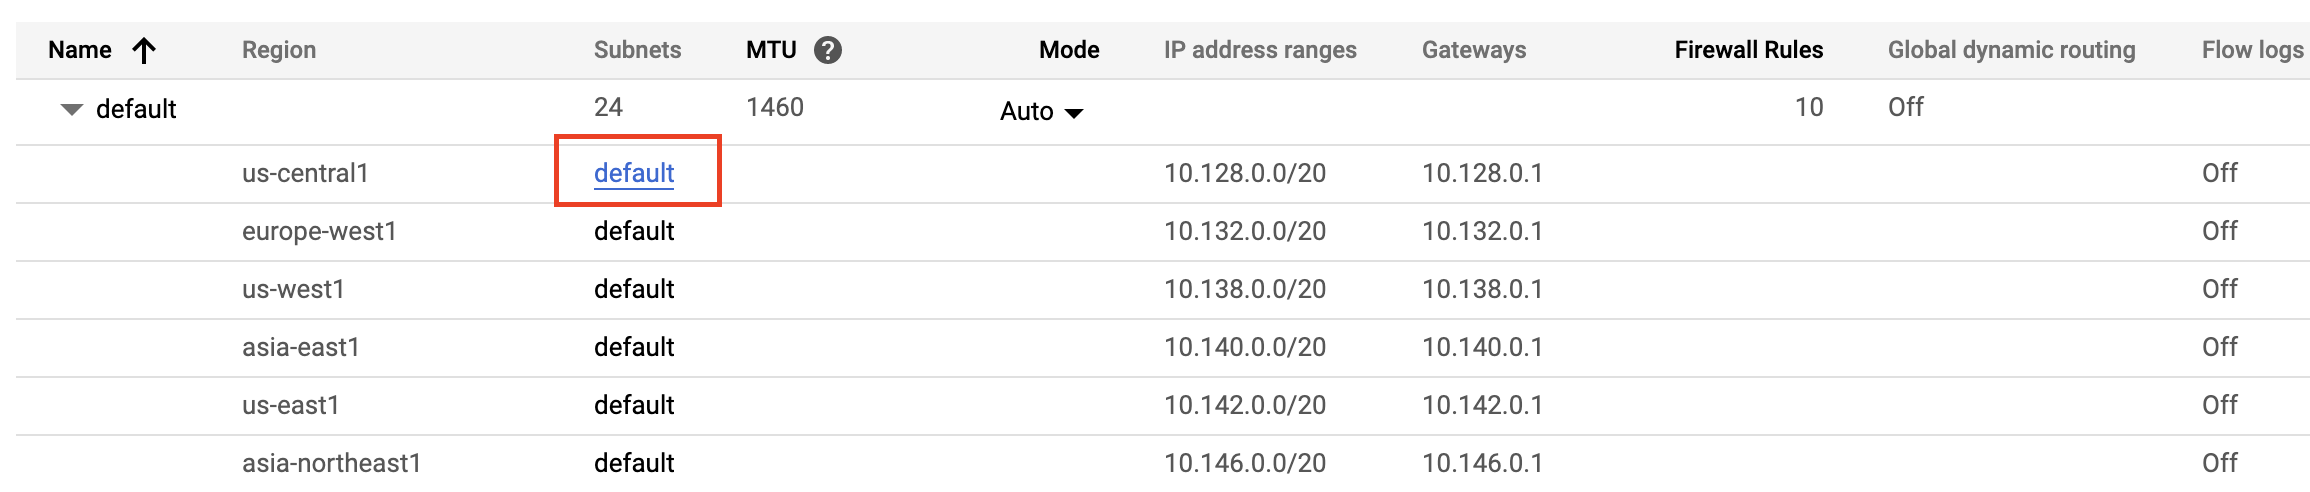The image size is (2310, 492).
Task: Click the Global dynamic routing Off value
Action: (1905, 107)
